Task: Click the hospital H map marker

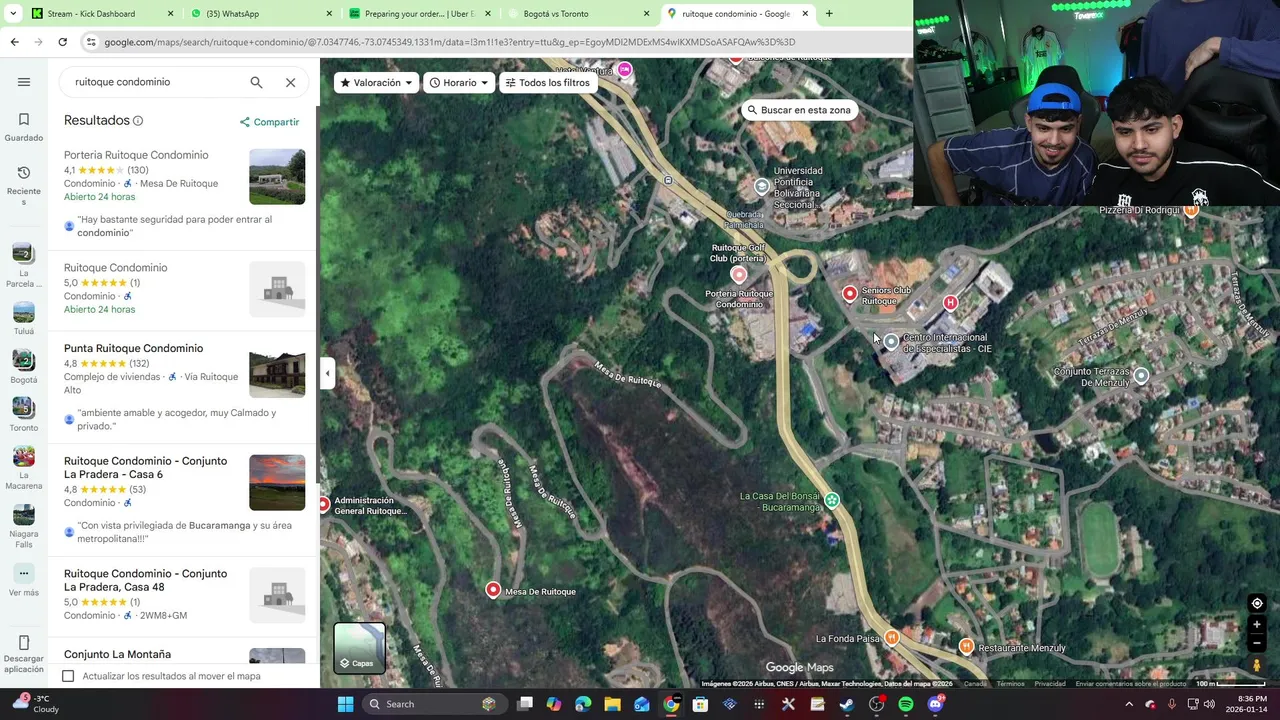Action: pos(950,302)
